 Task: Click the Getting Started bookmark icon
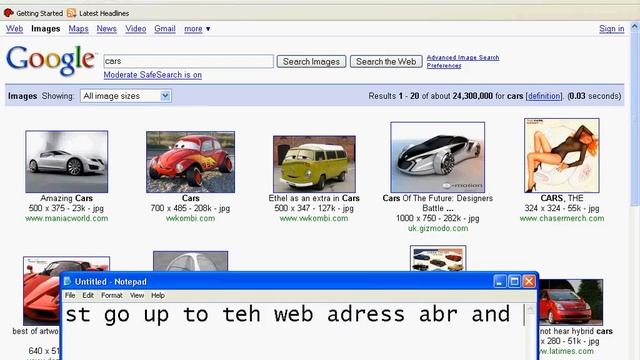(8, 13)
